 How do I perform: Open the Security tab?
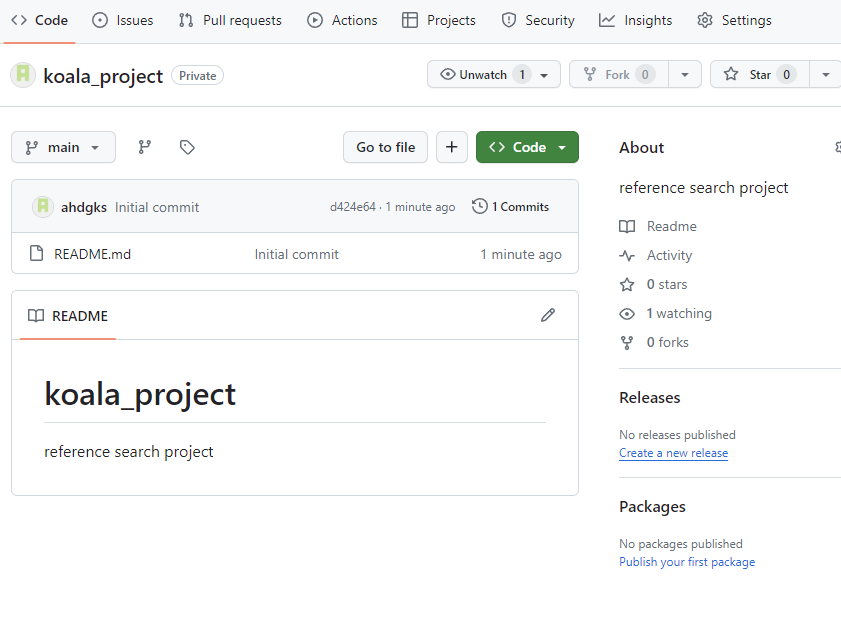click(538, 20)
